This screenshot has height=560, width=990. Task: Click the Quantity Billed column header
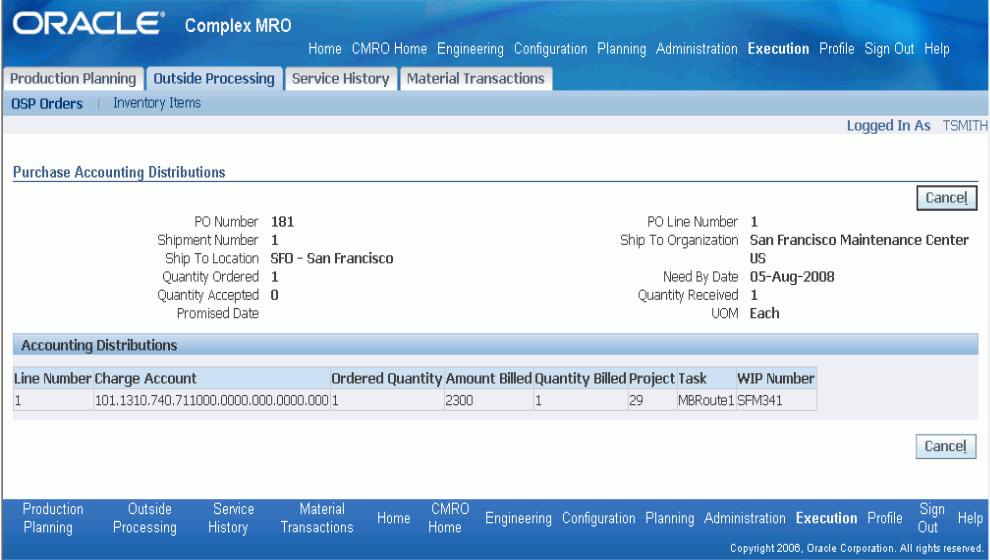[580, 379]
